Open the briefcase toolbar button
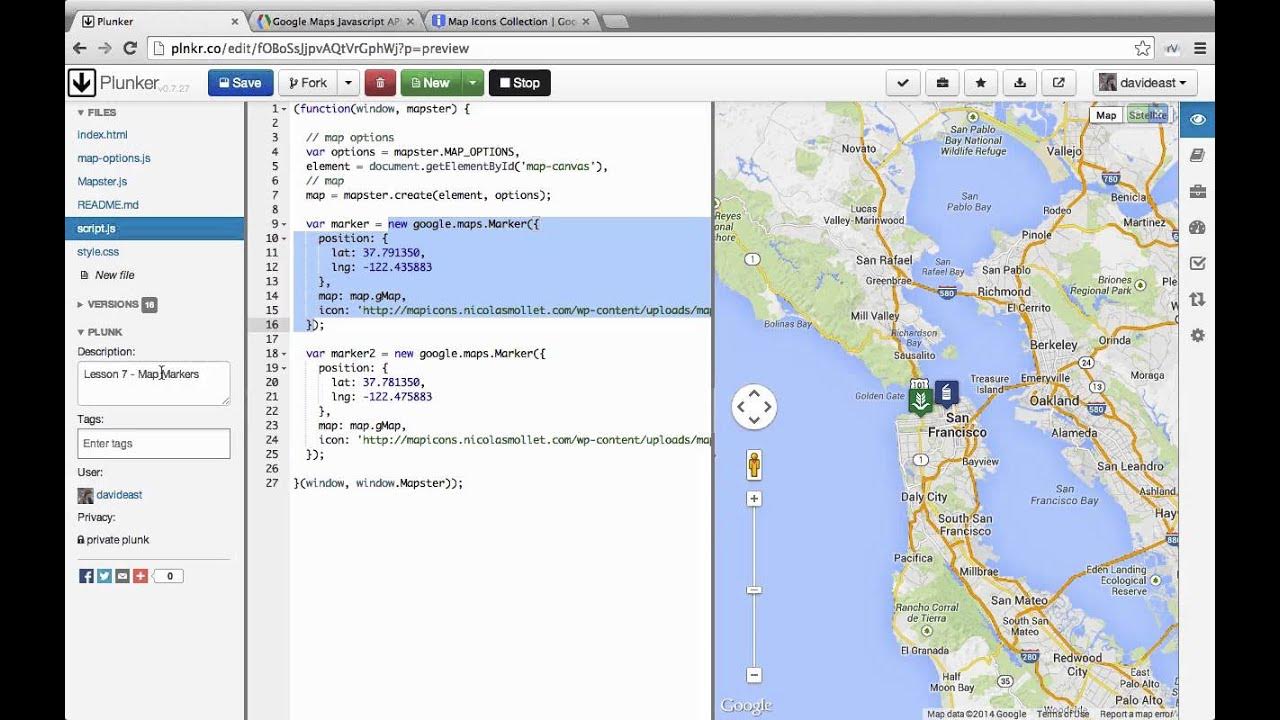Screen dimensions: 1280x720 (942, 83)
